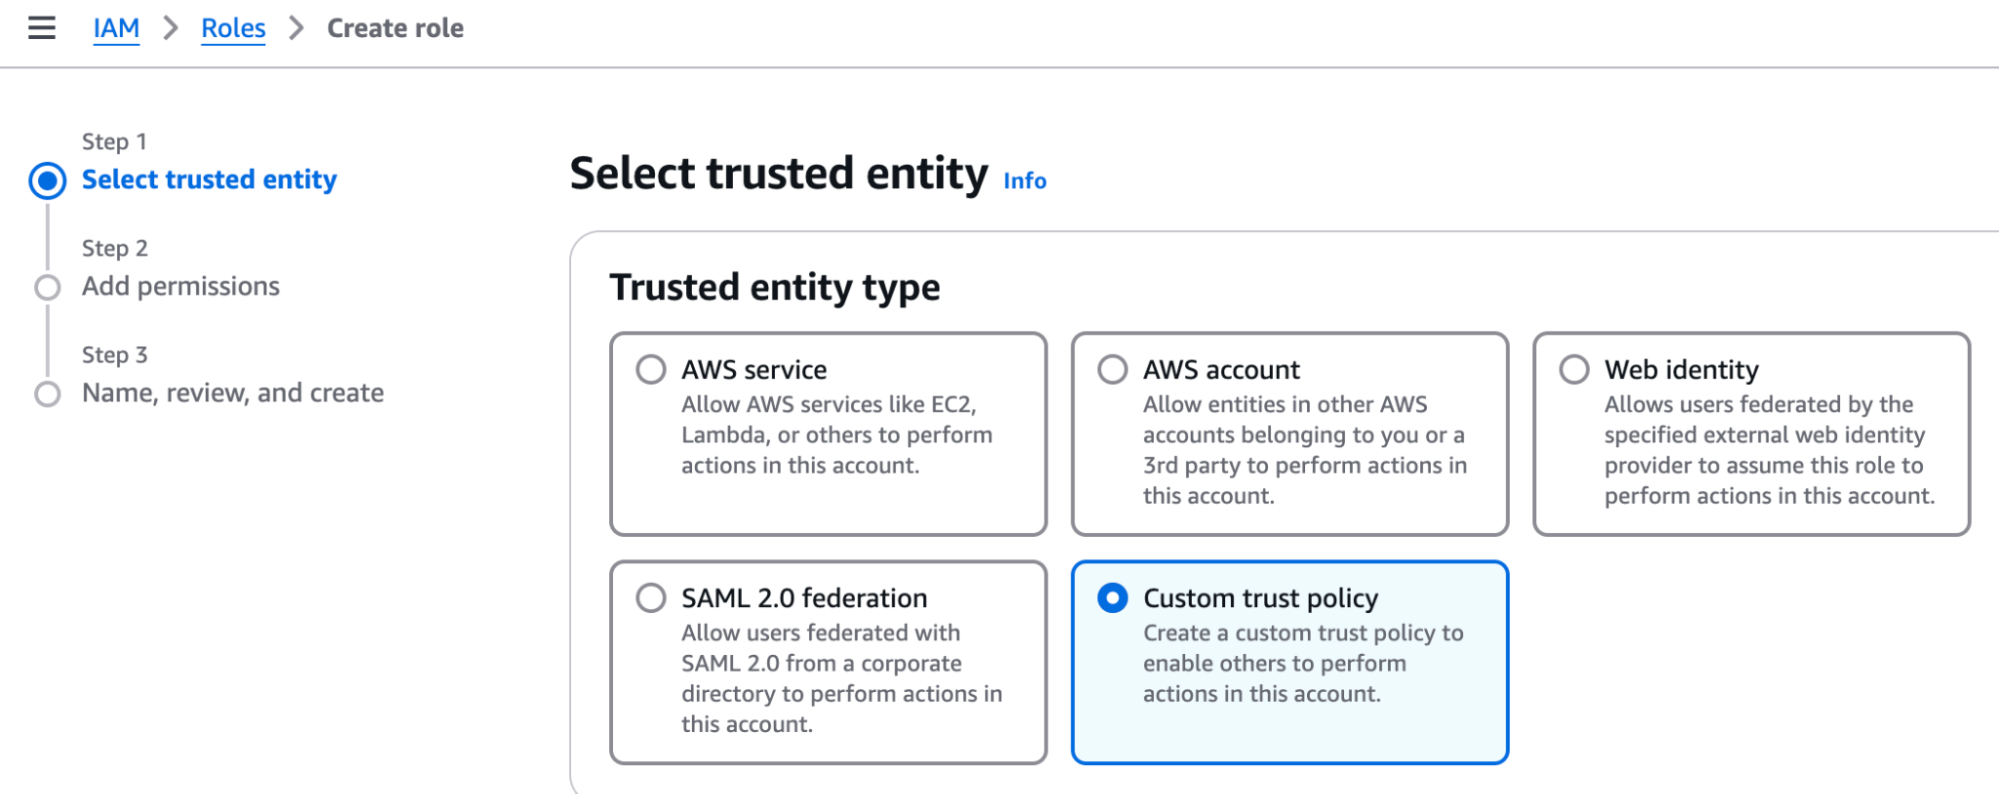The image size is (1999, 794).
Task: Select the AWS service trusted entity
Action: coord(651,369)
